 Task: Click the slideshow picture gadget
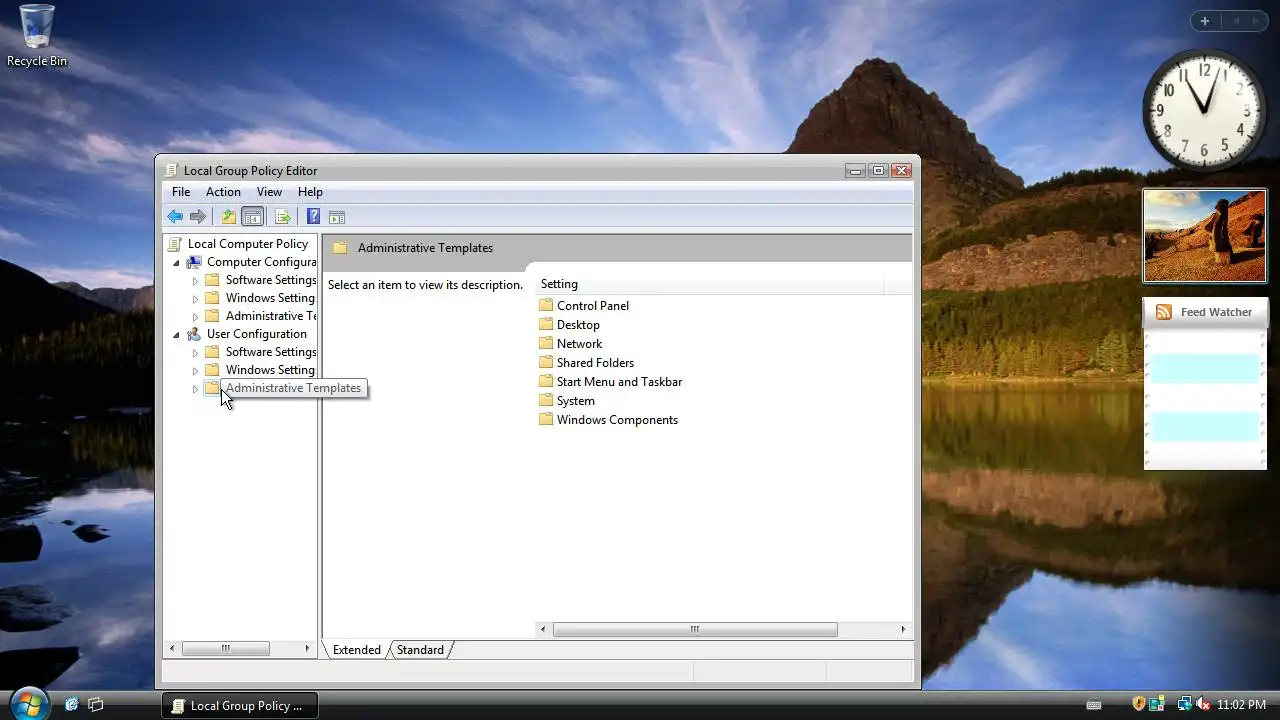(1205, 236)
